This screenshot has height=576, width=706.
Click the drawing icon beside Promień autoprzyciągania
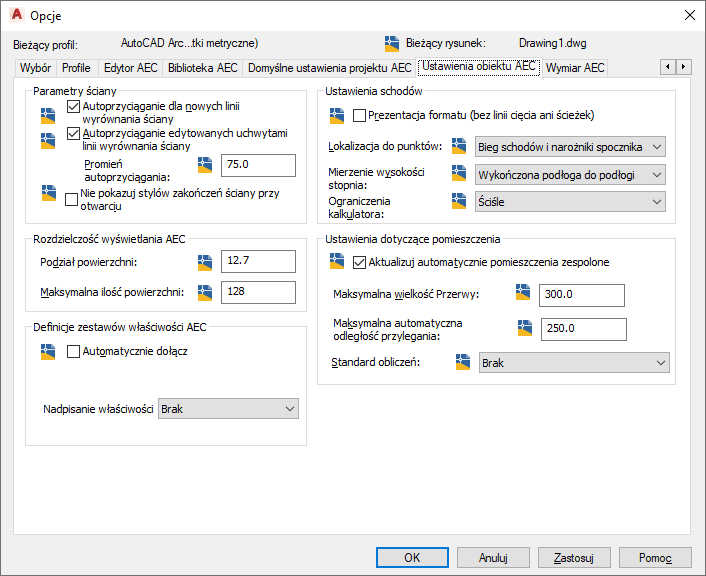(205, 165)
